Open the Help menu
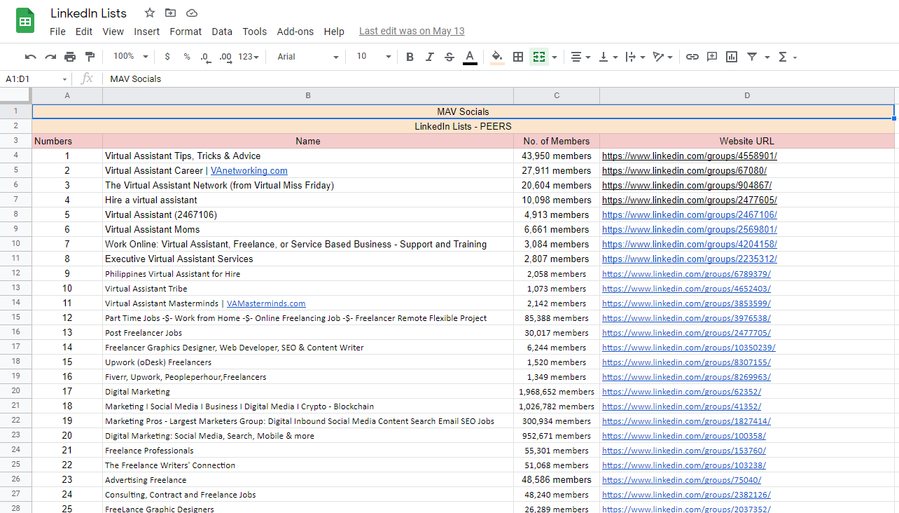The height and width of the screenshot is (513, 899). coord(334,32)
